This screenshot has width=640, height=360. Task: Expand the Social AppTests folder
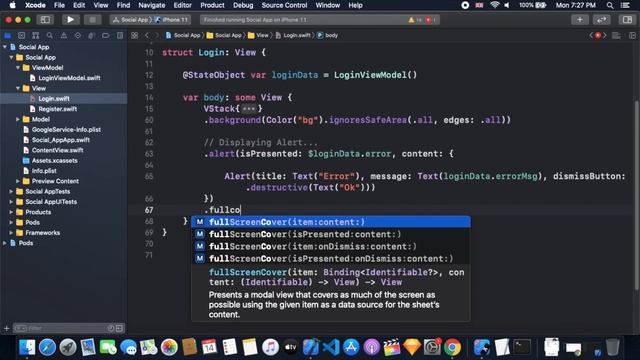pyautogui.click(x=11, y=191)
